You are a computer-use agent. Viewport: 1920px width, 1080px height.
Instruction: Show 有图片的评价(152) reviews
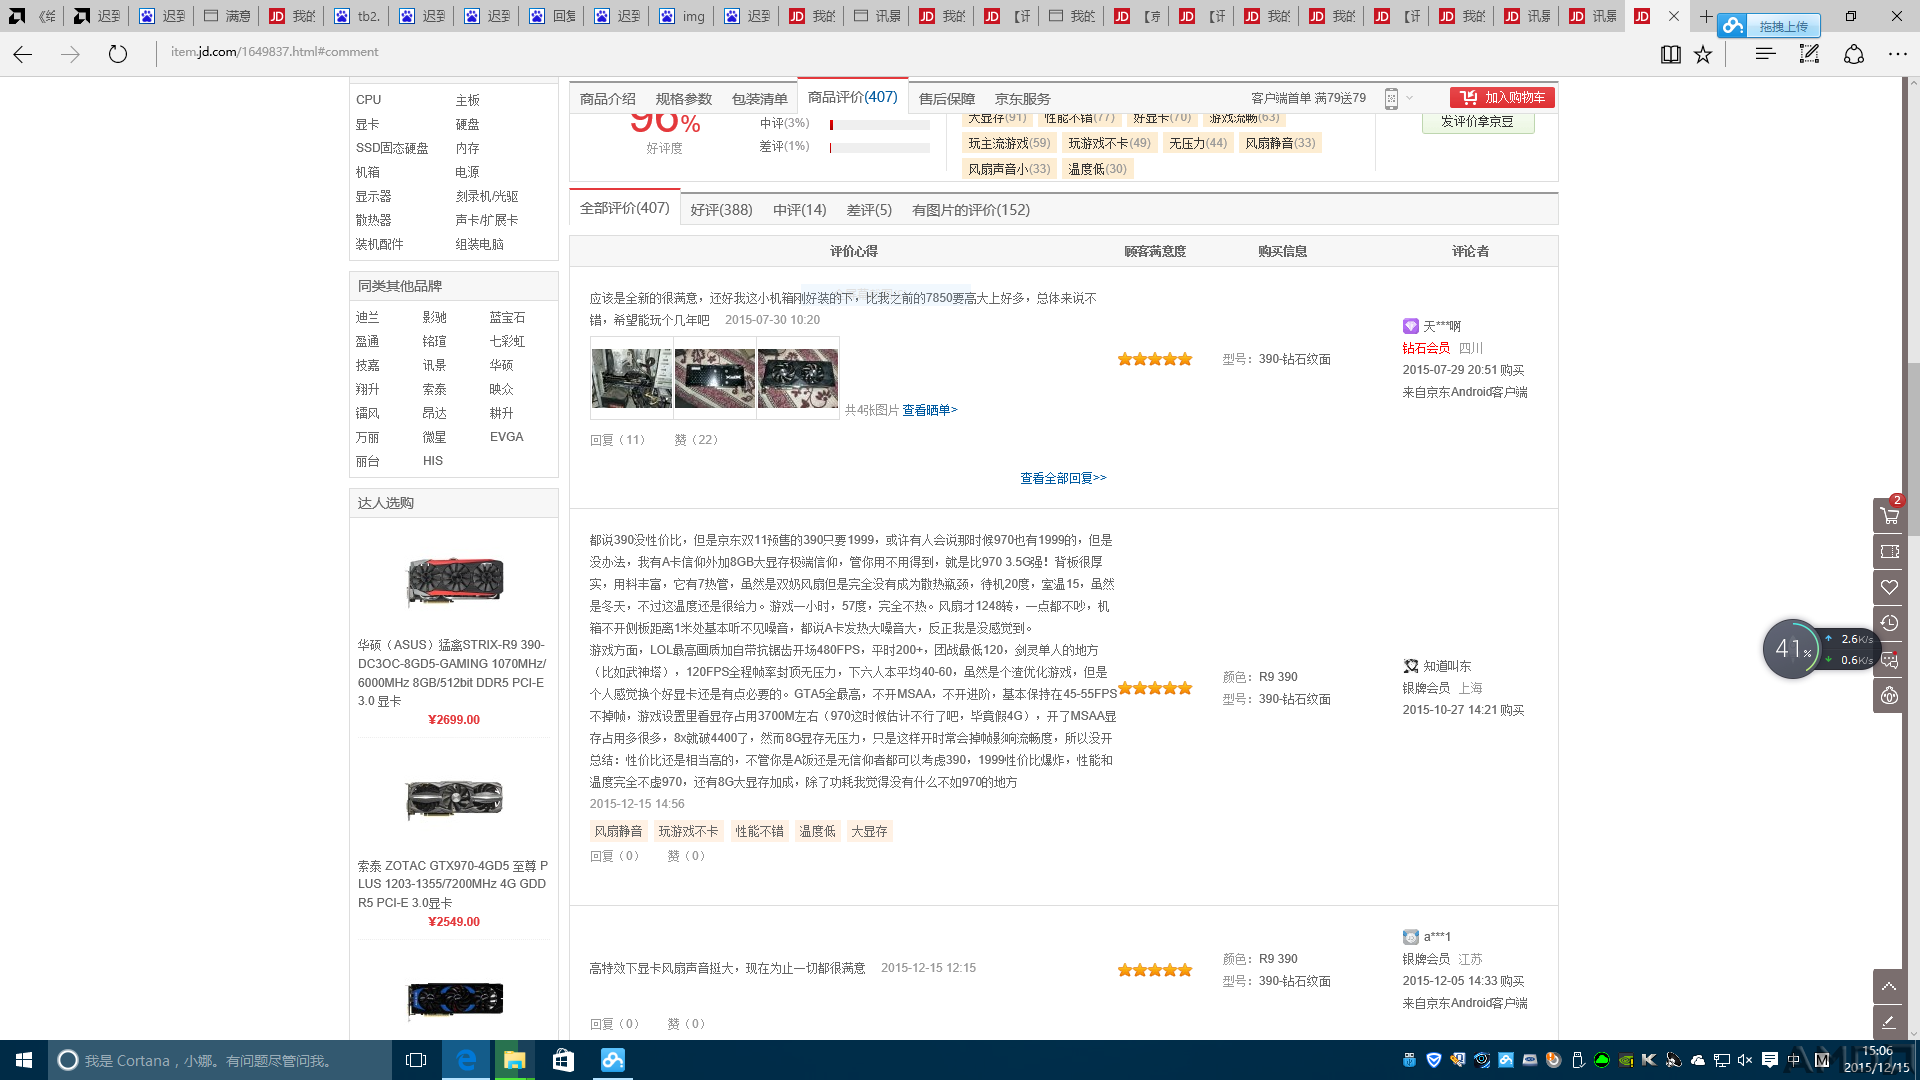point(971,210)
